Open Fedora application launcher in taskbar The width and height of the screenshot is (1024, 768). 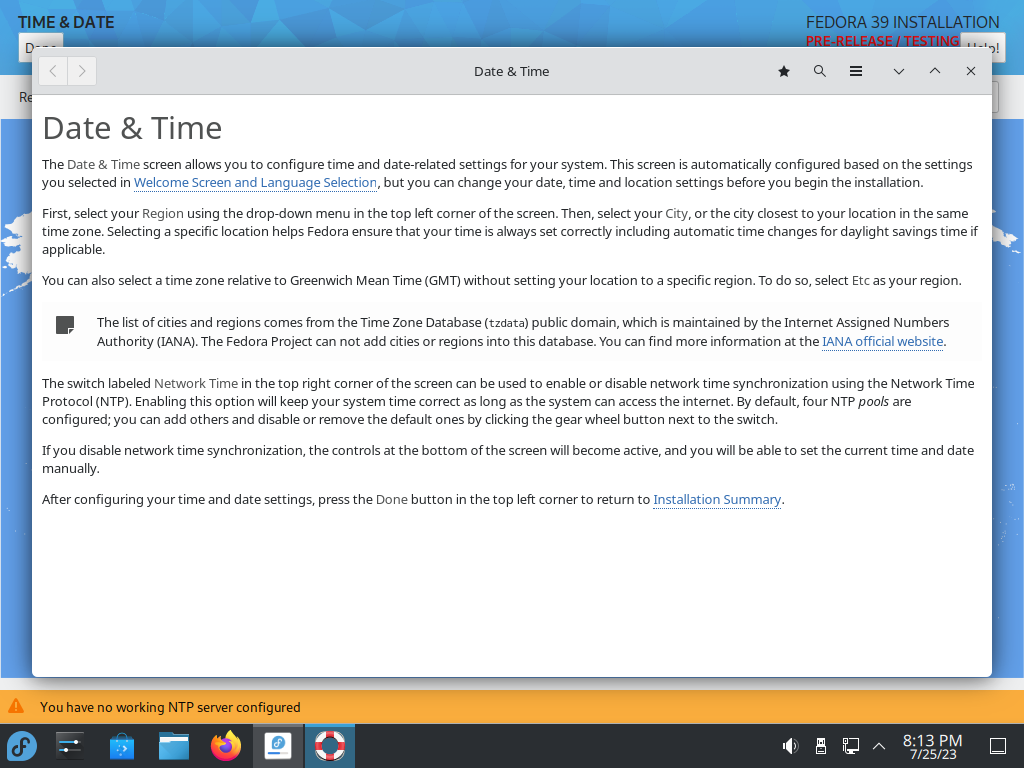coord(22,746)
